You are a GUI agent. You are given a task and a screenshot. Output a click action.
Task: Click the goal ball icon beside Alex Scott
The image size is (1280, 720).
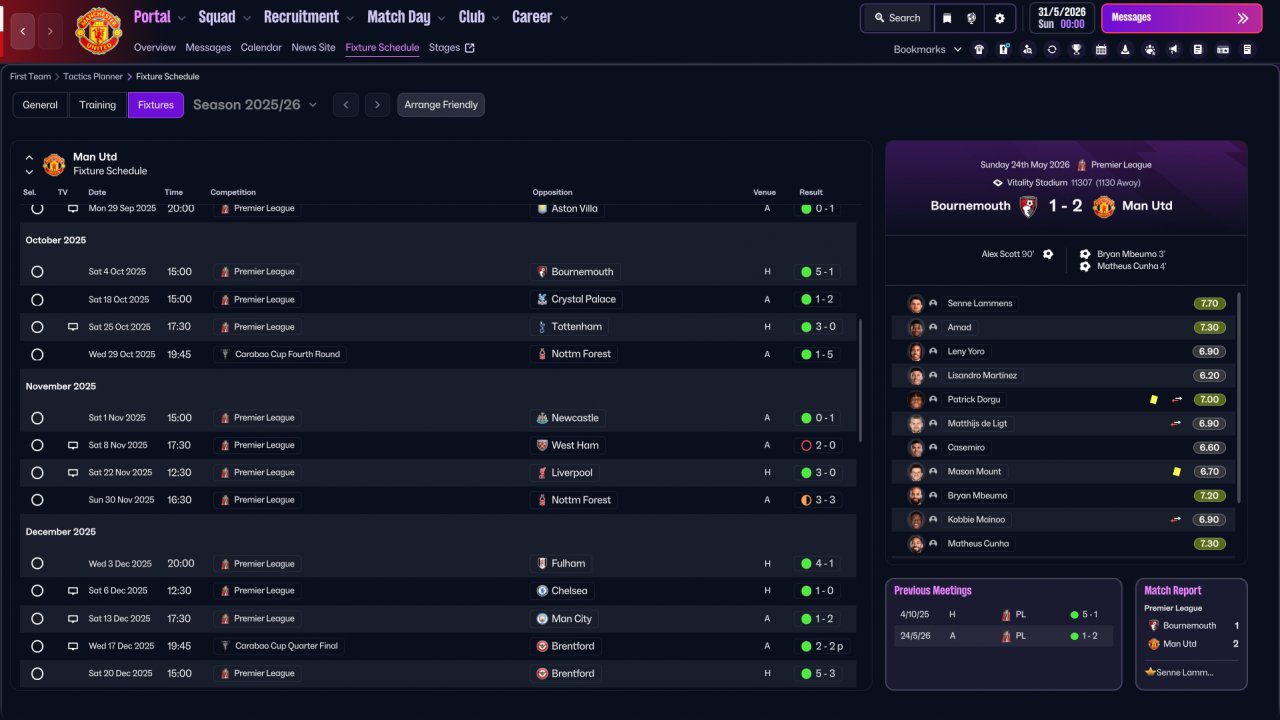[1048, 254]
